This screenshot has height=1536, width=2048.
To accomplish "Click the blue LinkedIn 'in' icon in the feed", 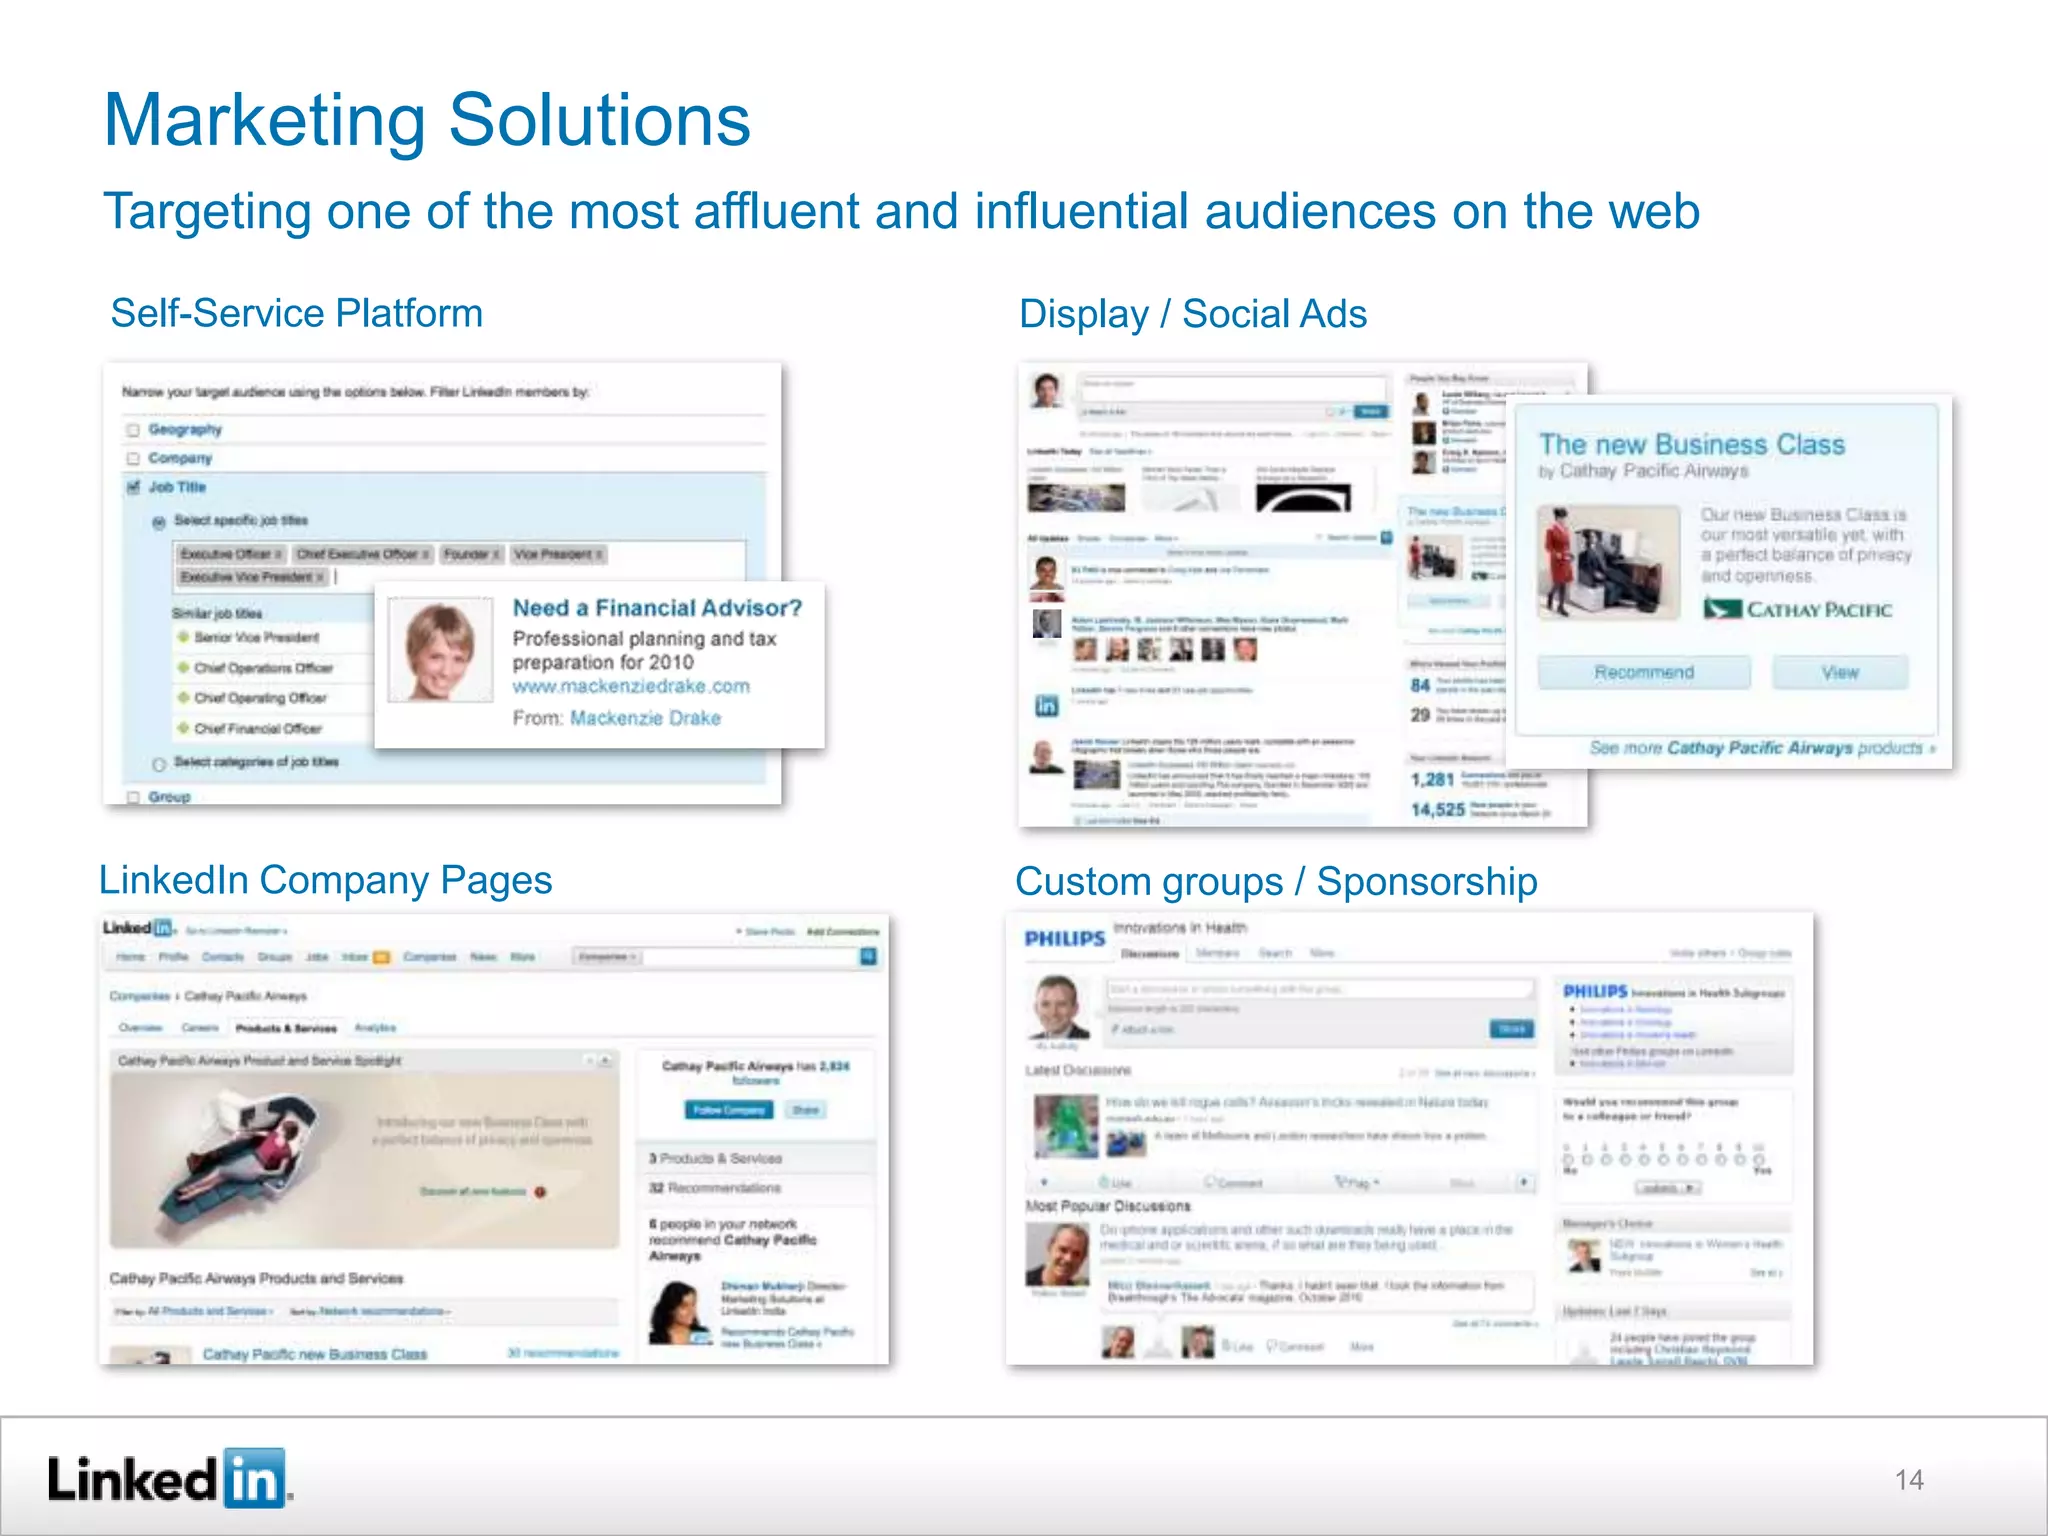I will 1046,705.
